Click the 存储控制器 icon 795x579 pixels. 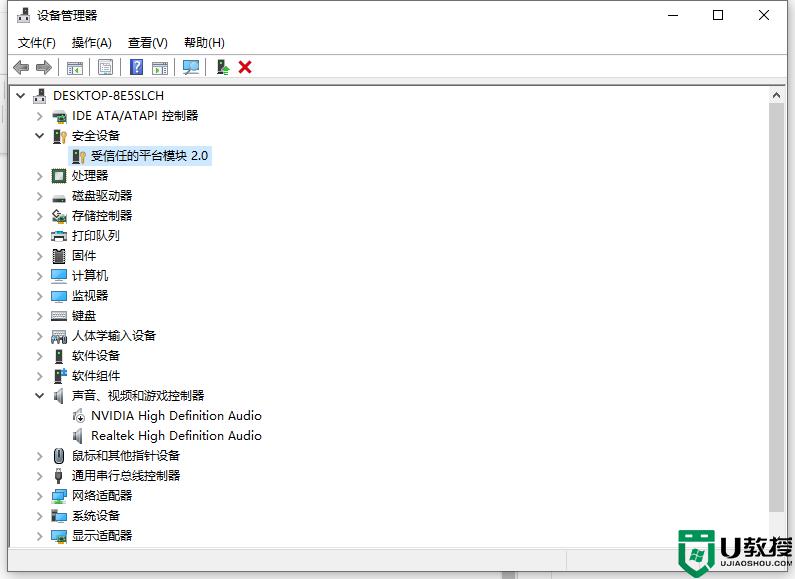(59, 216)
